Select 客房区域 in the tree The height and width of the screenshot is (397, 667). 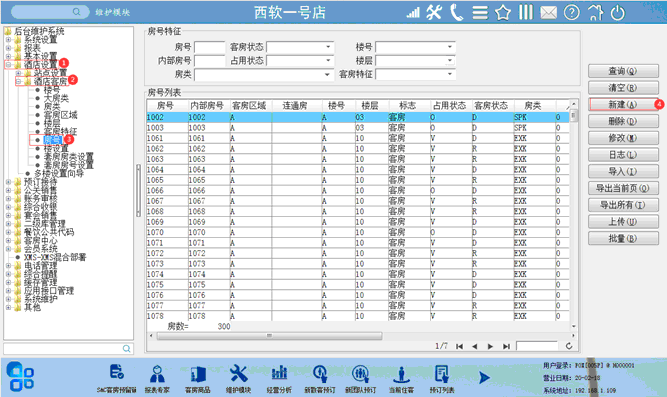point(60,115)
